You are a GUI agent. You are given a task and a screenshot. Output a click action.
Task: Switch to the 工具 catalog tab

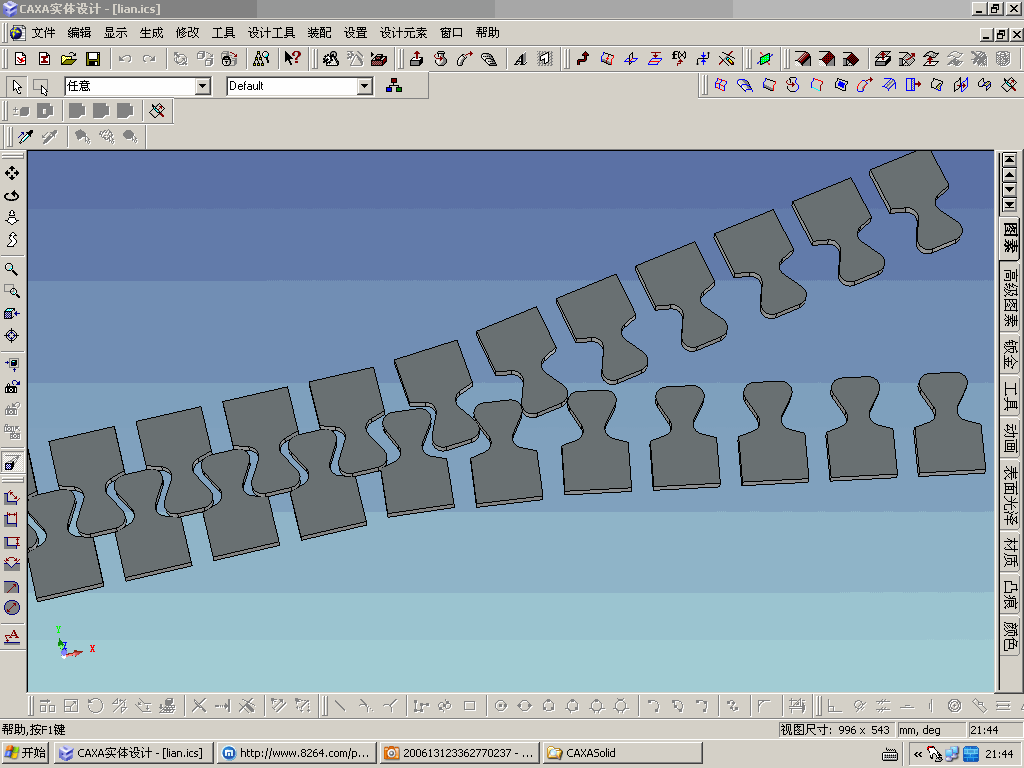(x=1010, y=396)
